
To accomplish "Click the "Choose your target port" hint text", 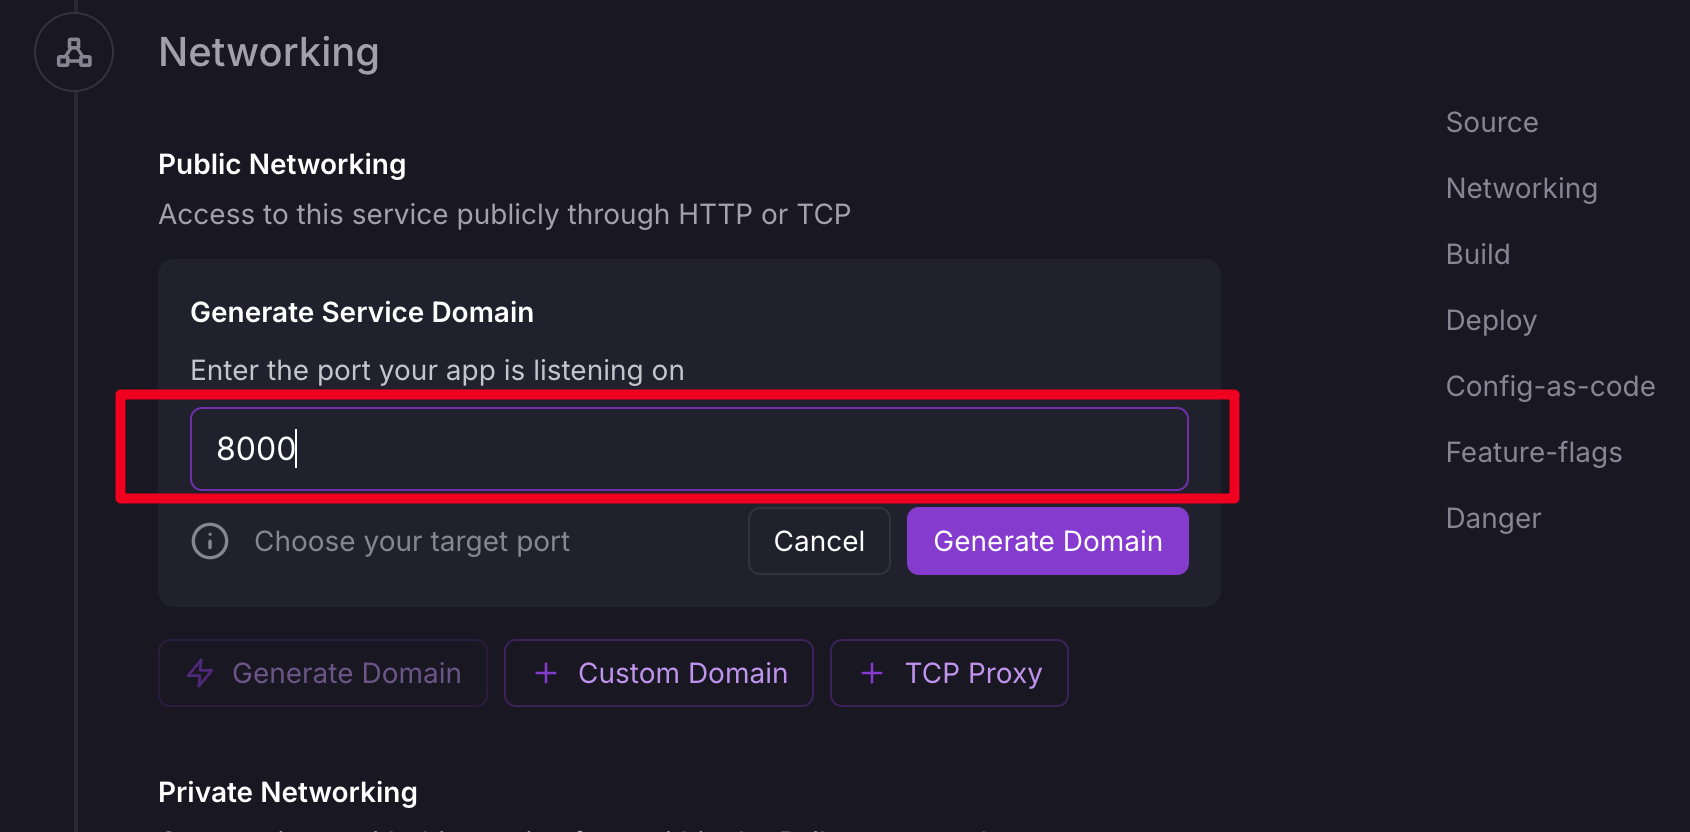I will pos(412,541).
